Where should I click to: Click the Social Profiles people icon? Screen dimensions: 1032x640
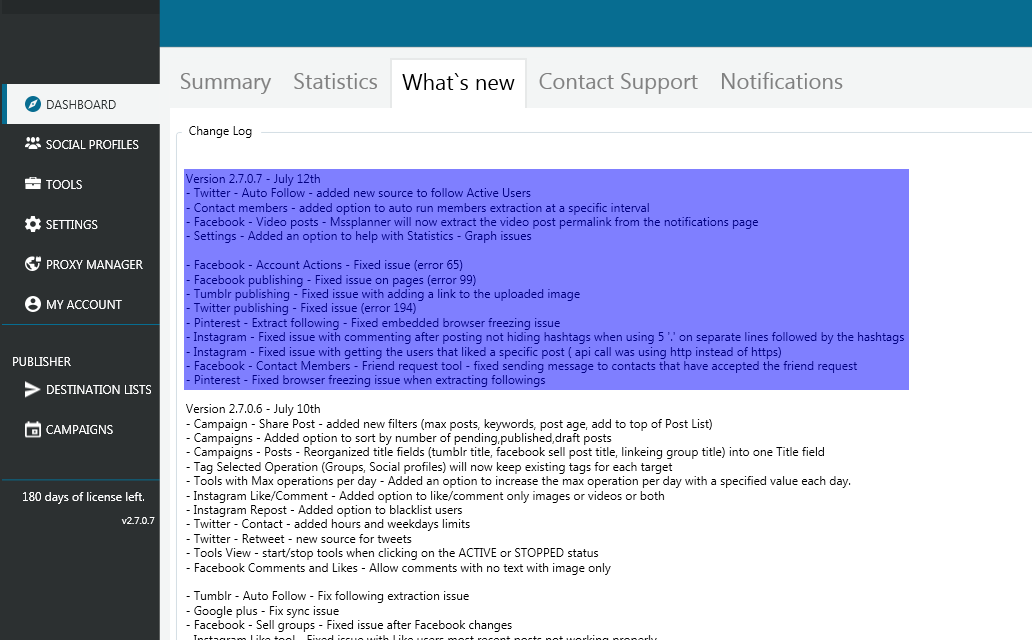click(x=32, y=144)
